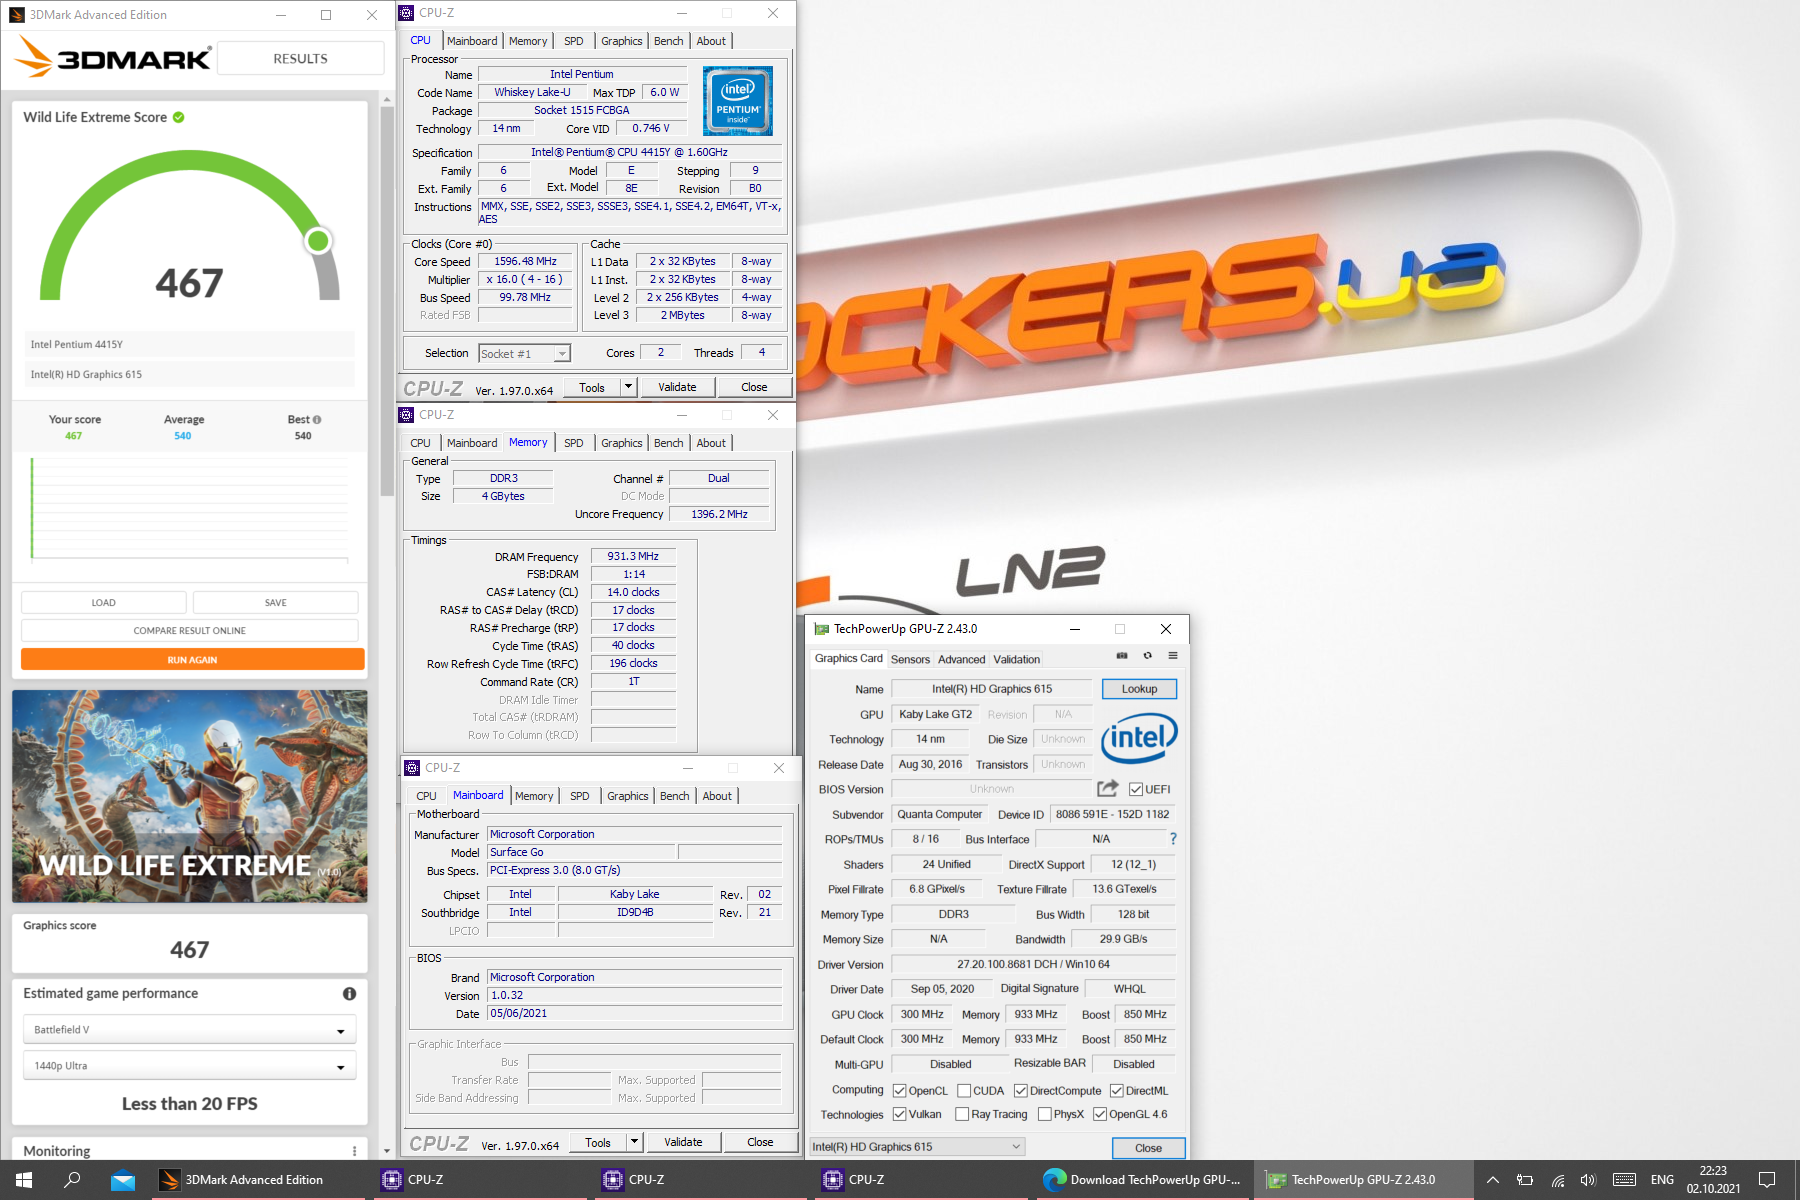The image size is (1800, 1200).
Task: Open GPU selector dropdown in GPU-Z
Action: pyautogui.click(x=917, y=1147)
